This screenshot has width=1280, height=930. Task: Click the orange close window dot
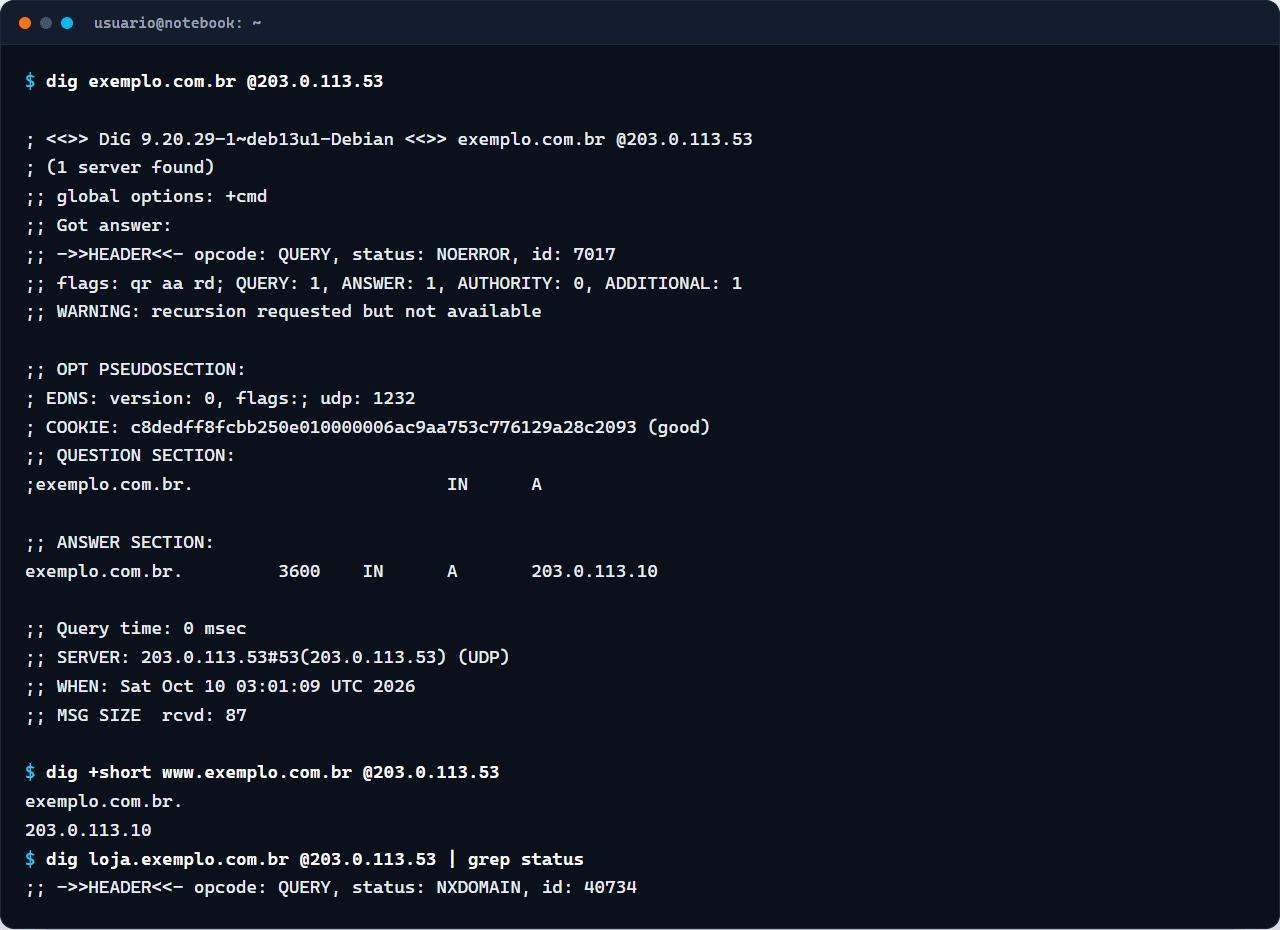coord(25,23)
